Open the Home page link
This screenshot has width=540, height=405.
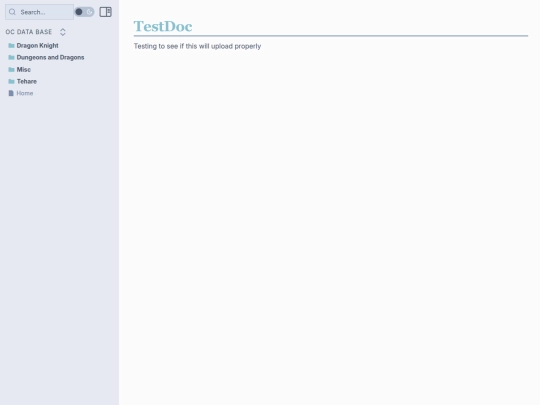point(25,93)
